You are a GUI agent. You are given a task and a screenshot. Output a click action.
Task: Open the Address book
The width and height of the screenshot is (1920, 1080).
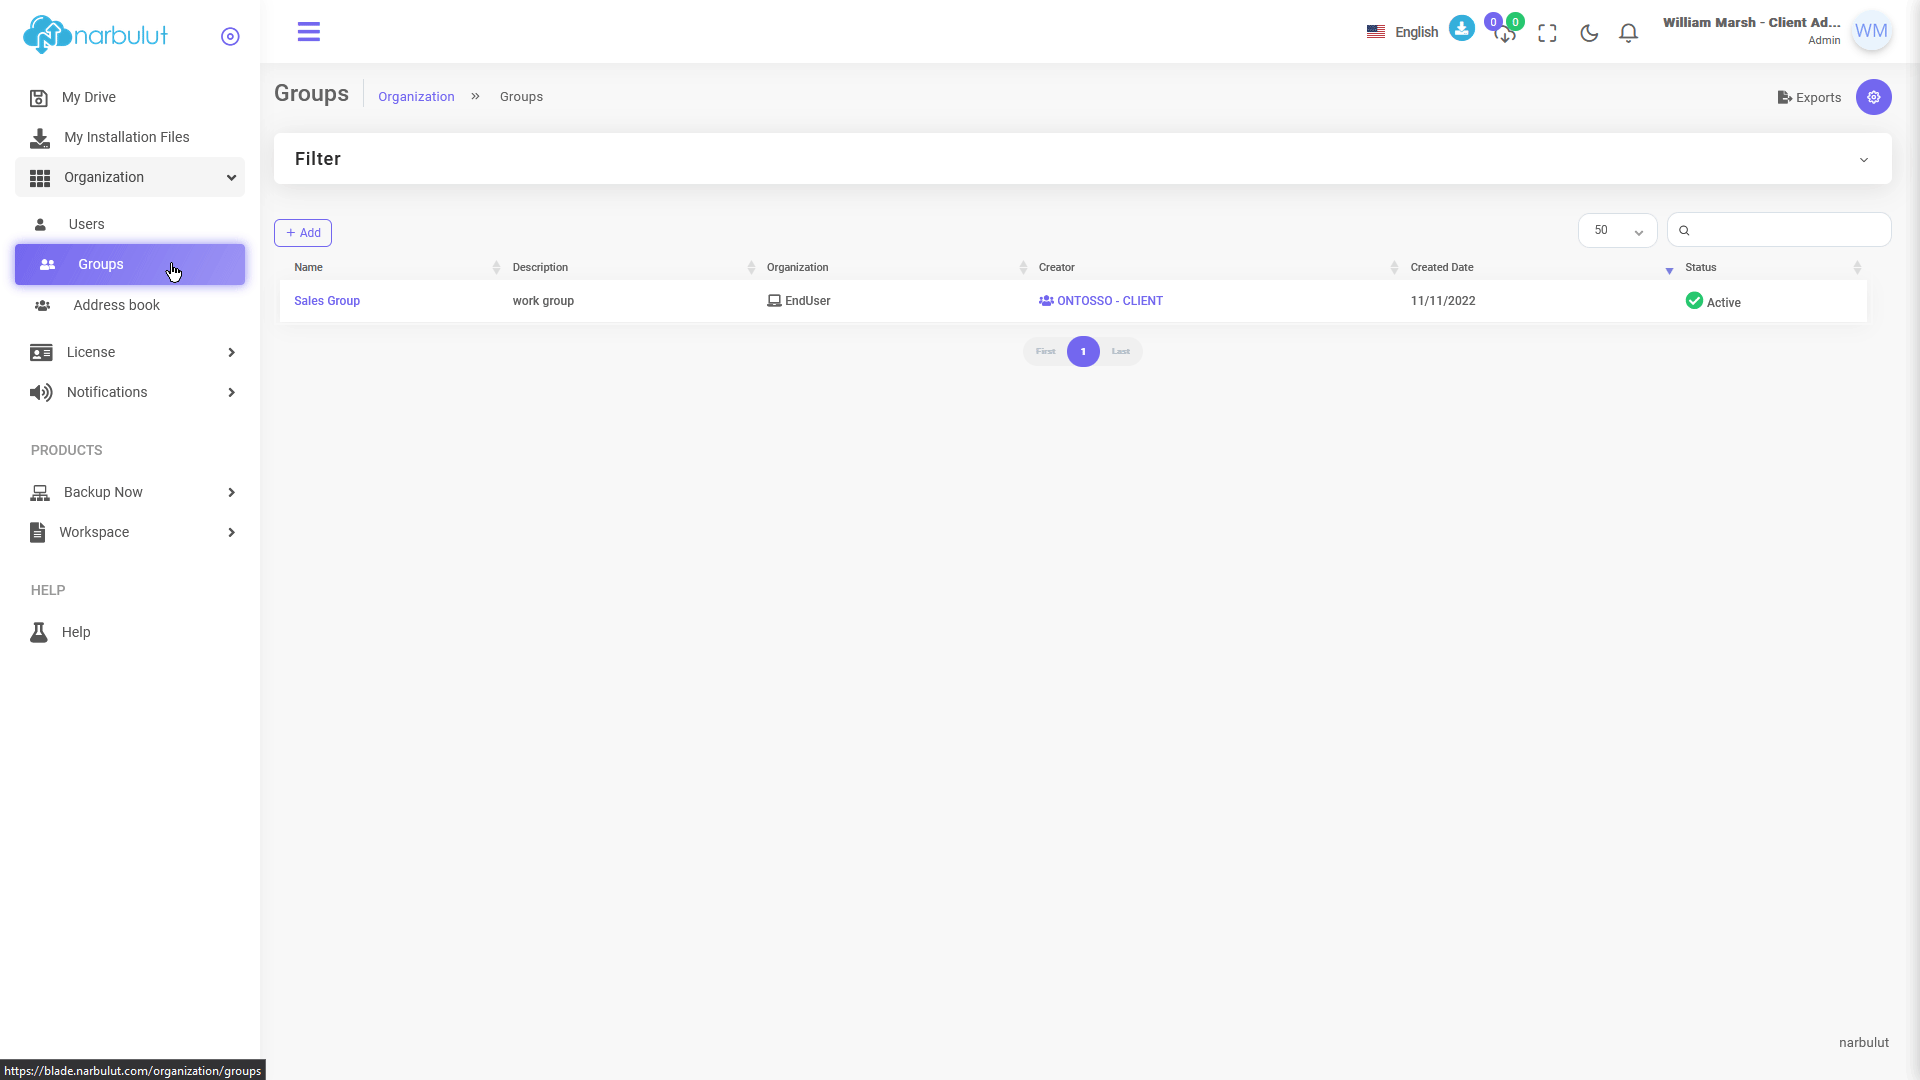(130, 305)
